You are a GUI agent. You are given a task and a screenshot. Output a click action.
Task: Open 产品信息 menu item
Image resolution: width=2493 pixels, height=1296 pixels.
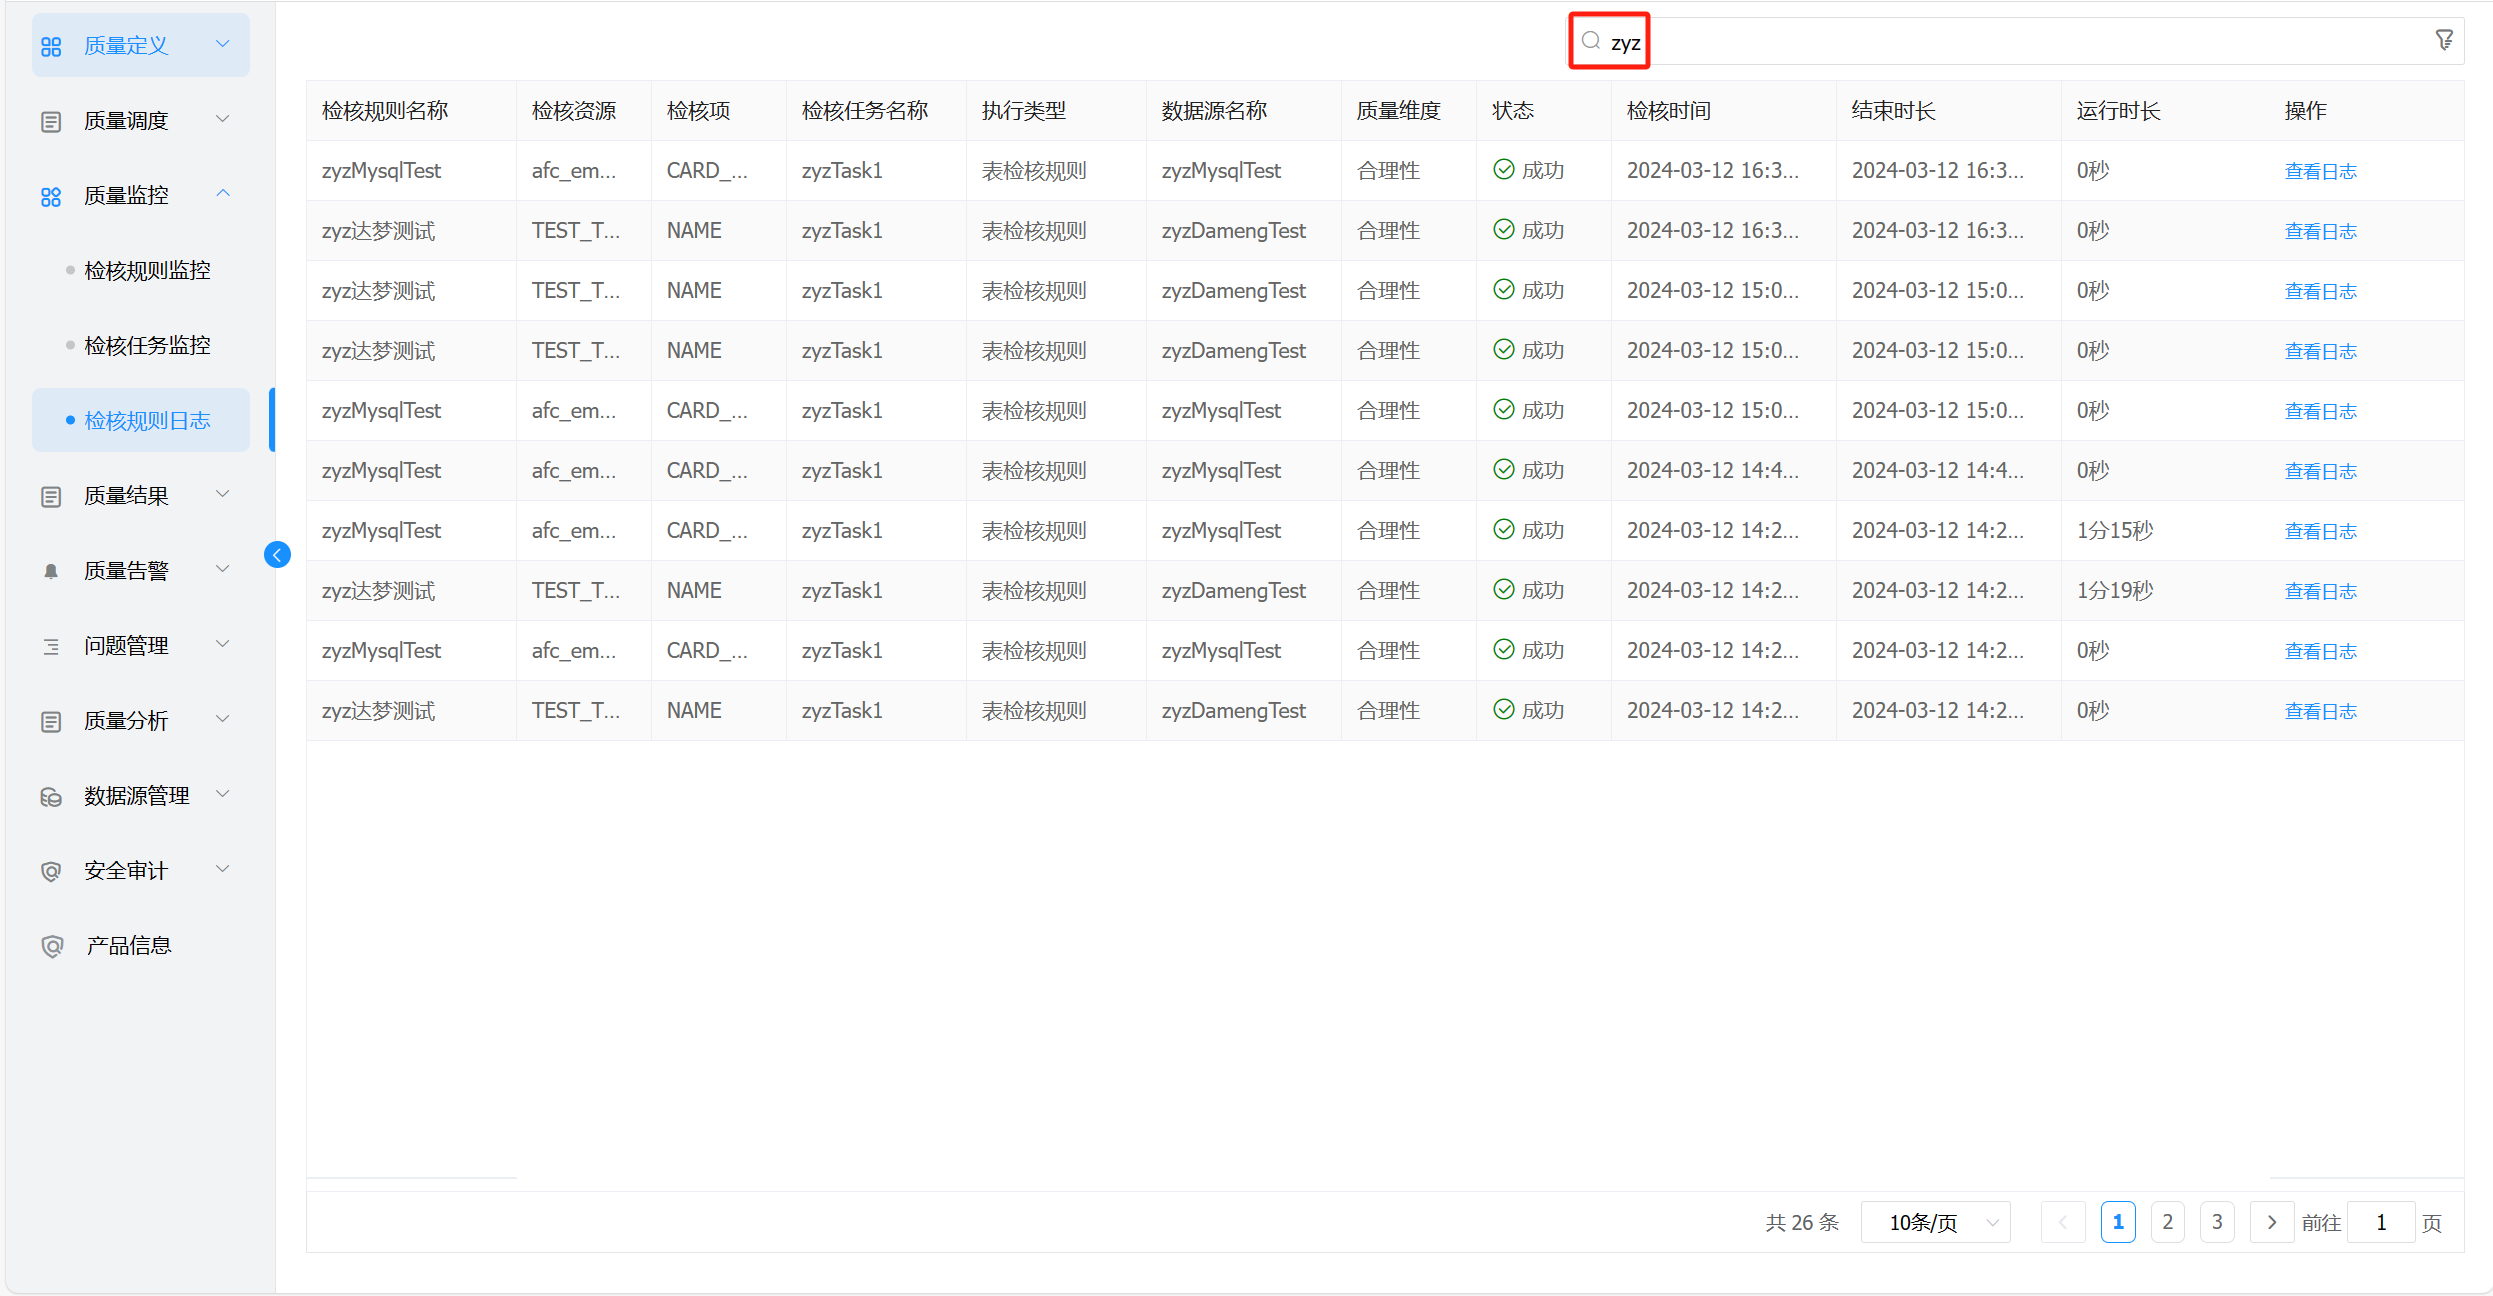click(x=128, y=946)
